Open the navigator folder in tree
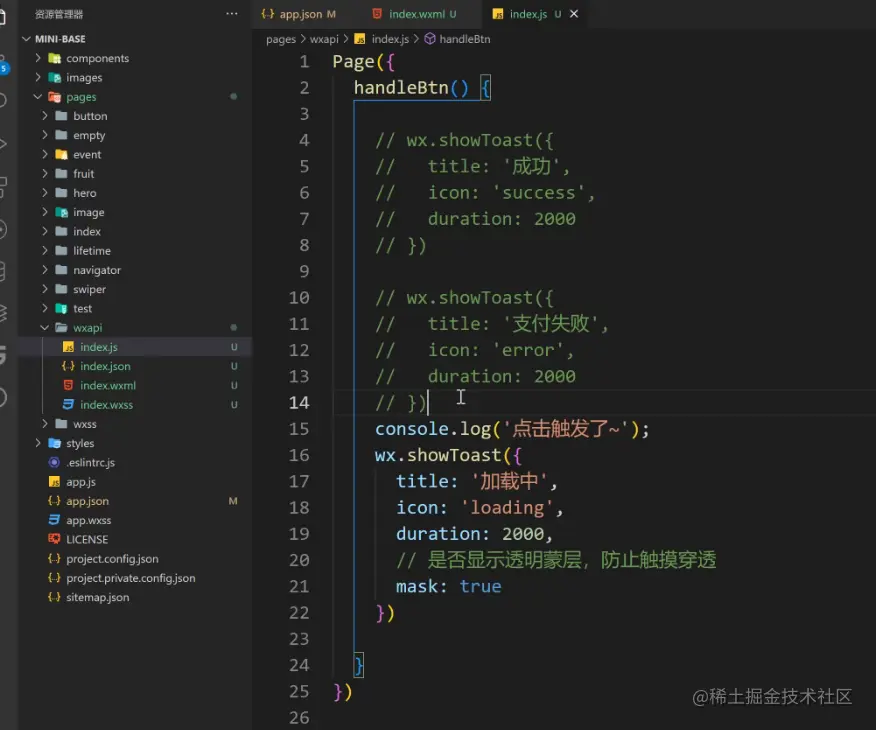 97,270
